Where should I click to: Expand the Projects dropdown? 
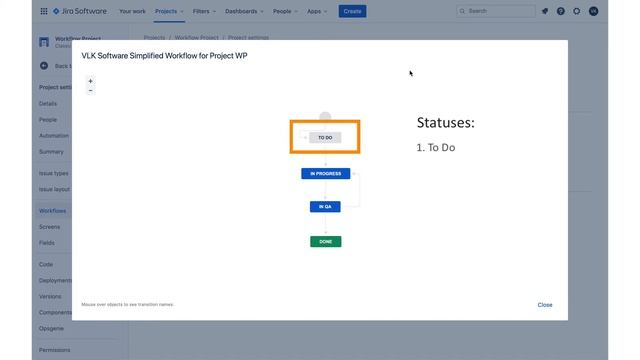[x=169, y=11]
